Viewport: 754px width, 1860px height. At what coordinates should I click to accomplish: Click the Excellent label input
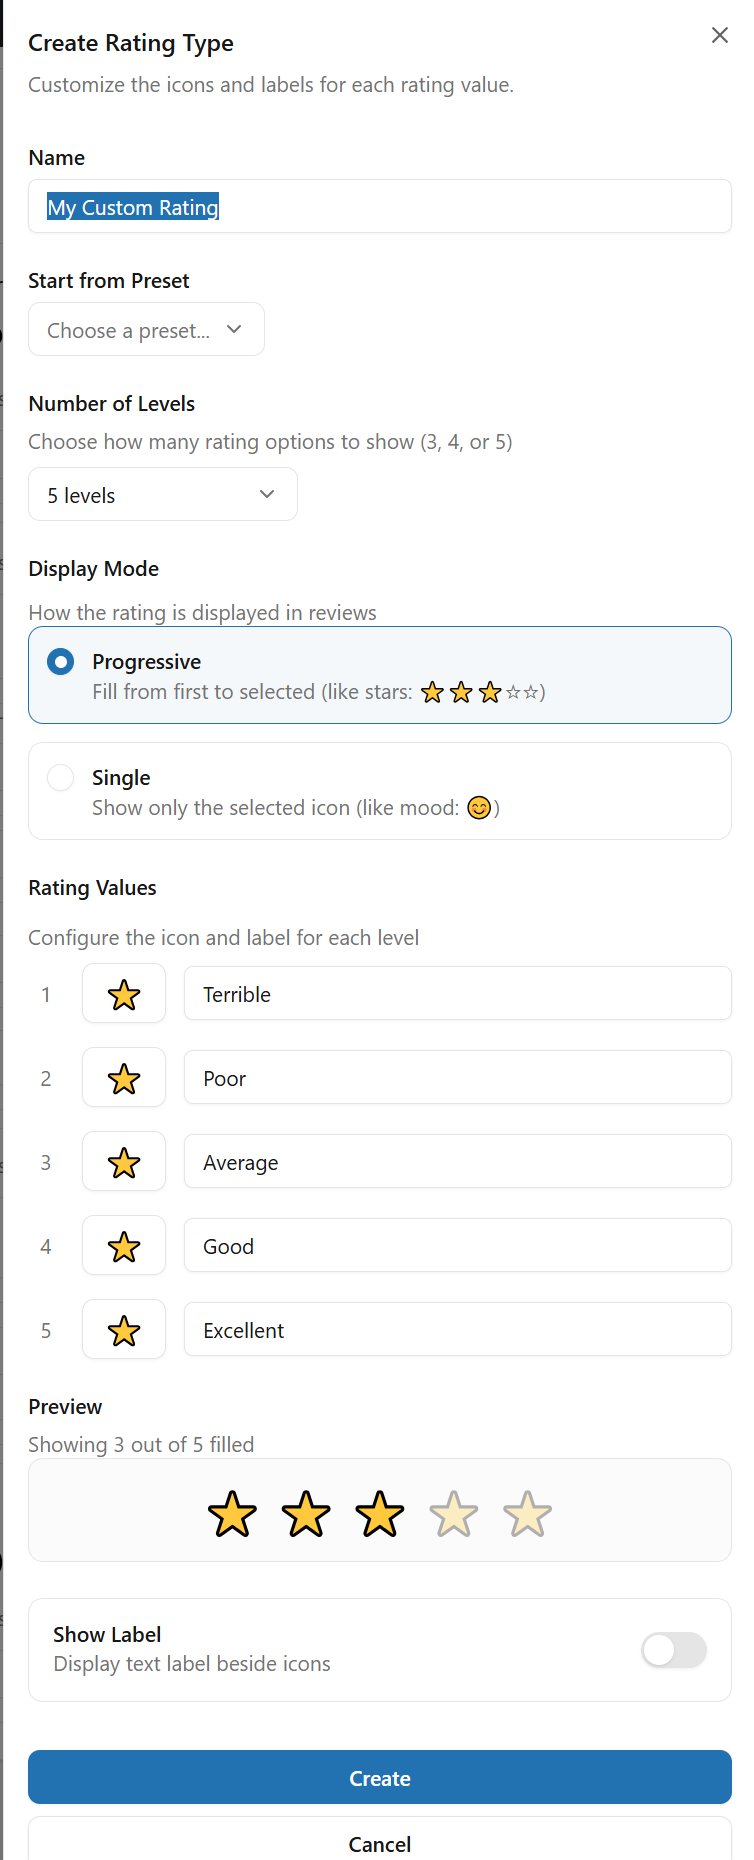pyautogui.click(x=457, y=1330)
